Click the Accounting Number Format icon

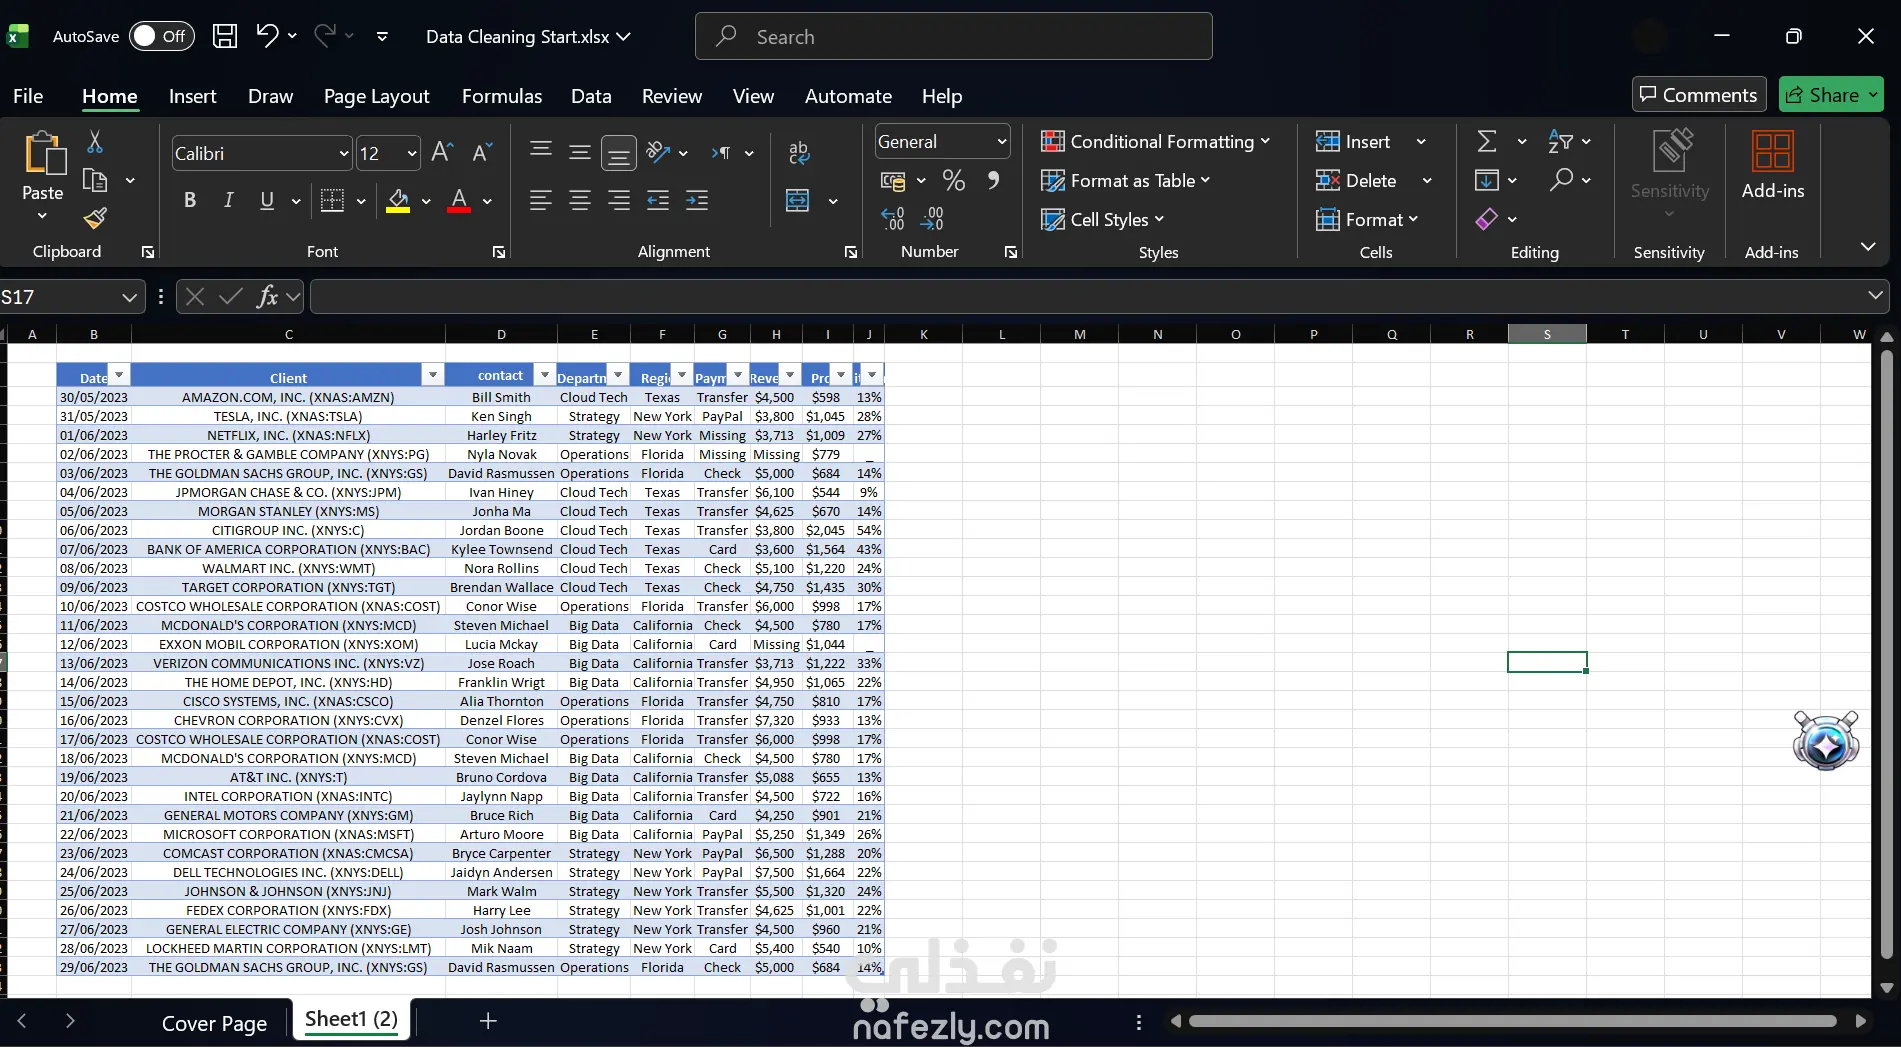click(893, 180)
